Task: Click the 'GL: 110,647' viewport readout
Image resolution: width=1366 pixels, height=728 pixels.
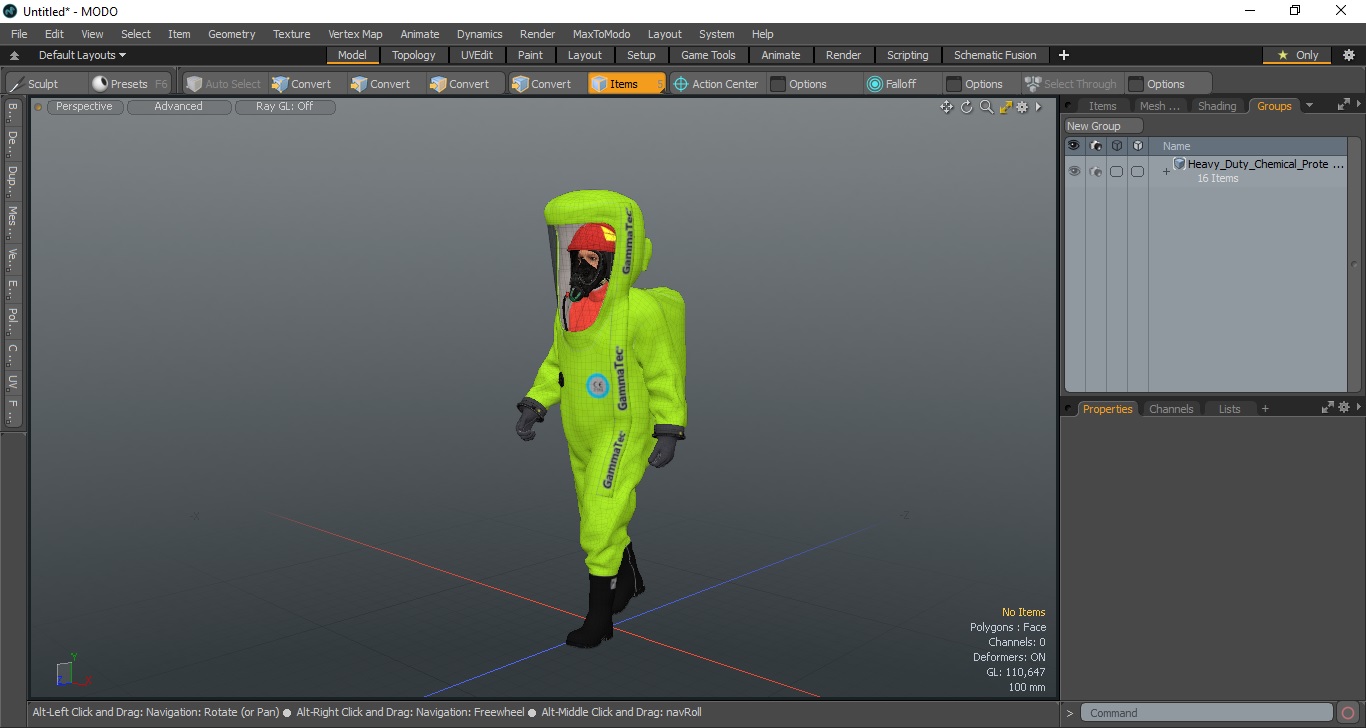Action: coord(1015,672)
